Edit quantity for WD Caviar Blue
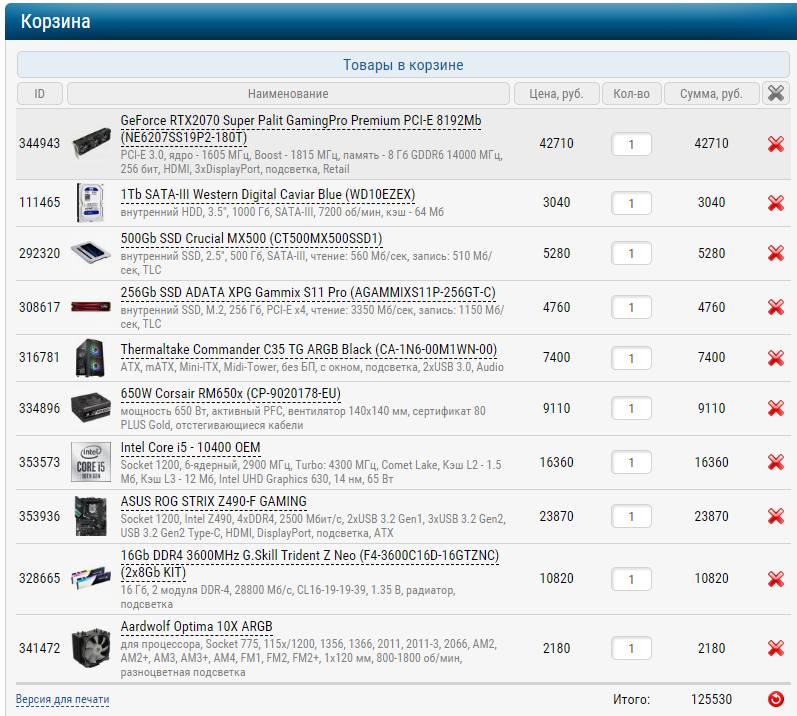 [x=631, y=203]
